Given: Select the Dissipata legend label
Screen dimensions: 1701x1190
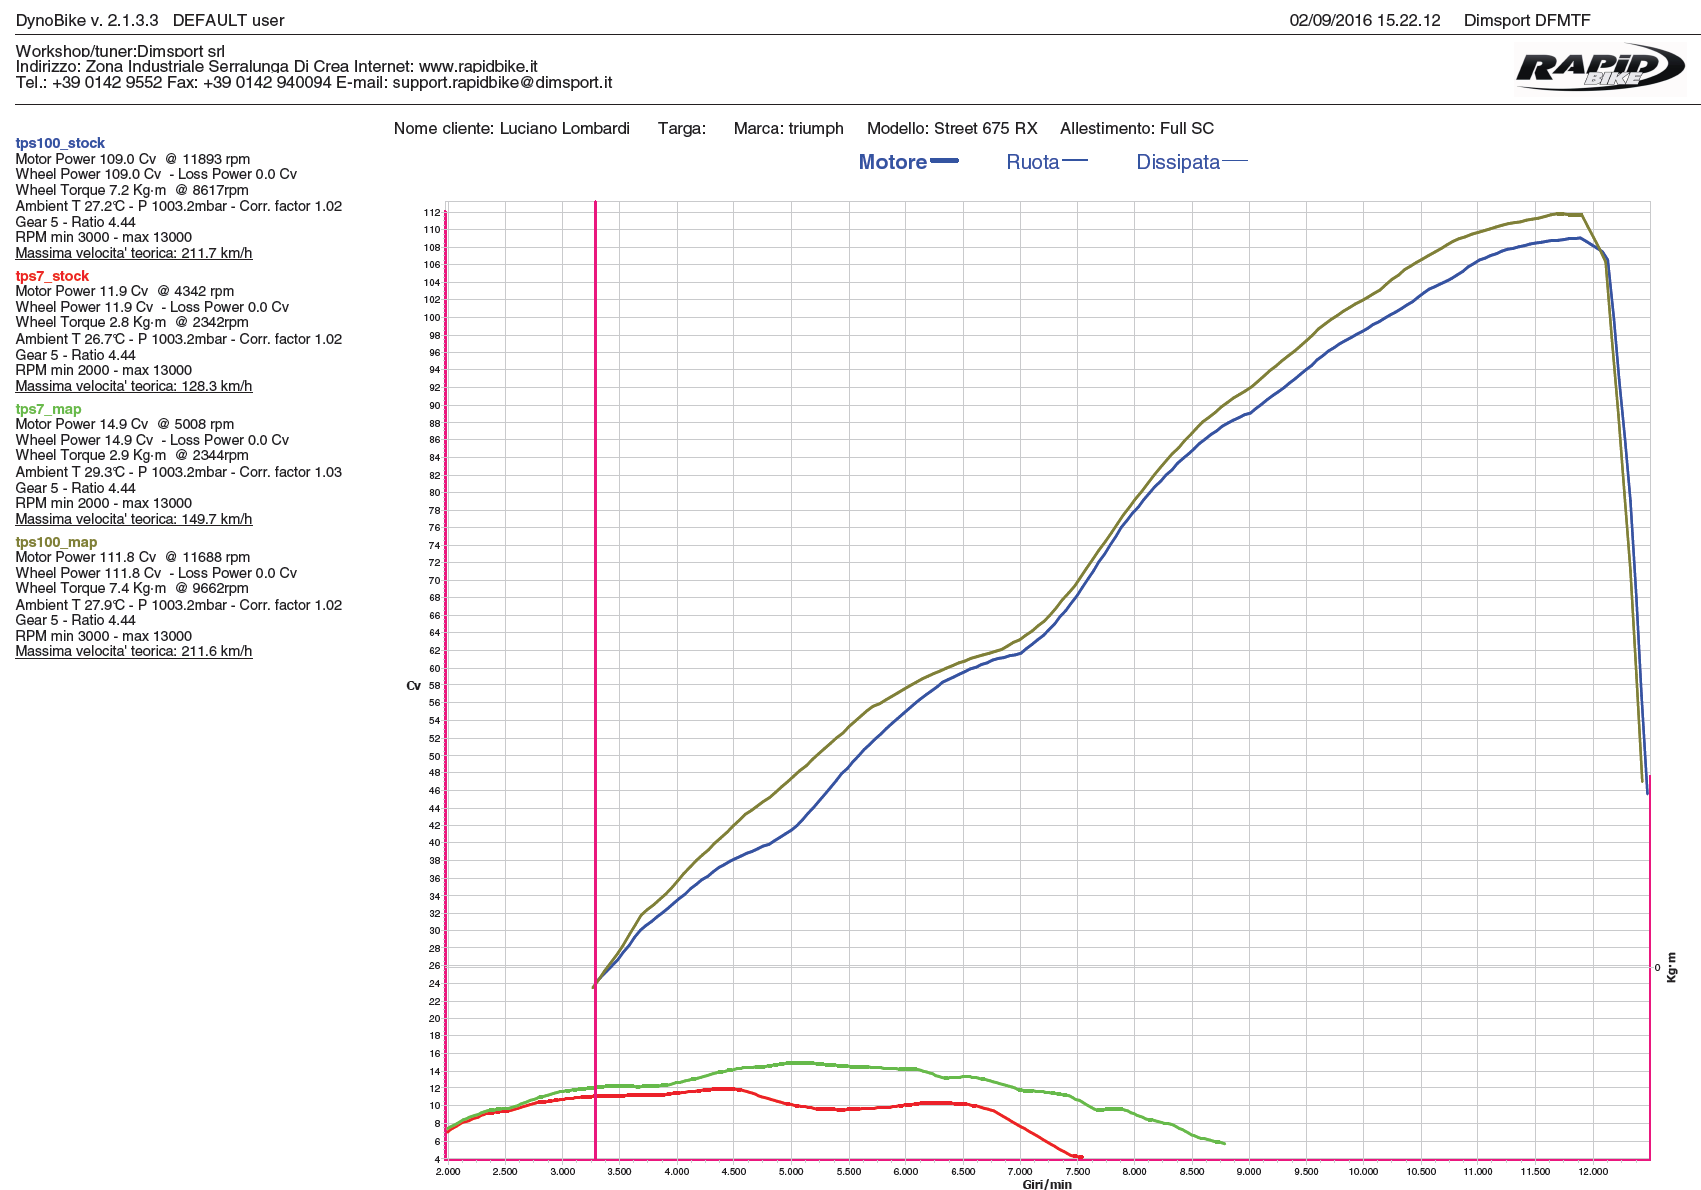Looking at the screenshot, I should click(1177, 162).
